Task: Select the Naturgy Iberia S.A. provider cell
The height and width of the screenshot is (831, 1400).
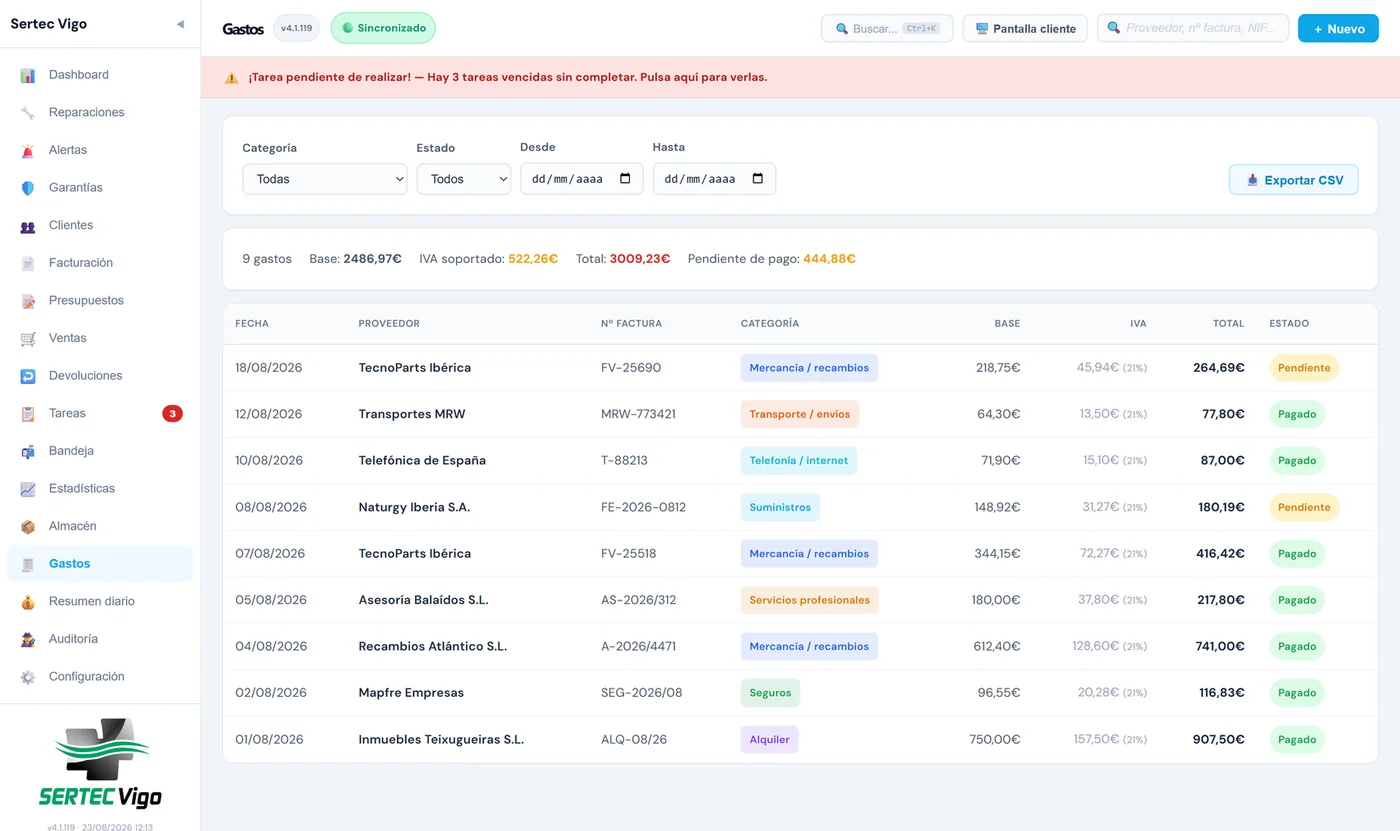Action: (414, 507)
